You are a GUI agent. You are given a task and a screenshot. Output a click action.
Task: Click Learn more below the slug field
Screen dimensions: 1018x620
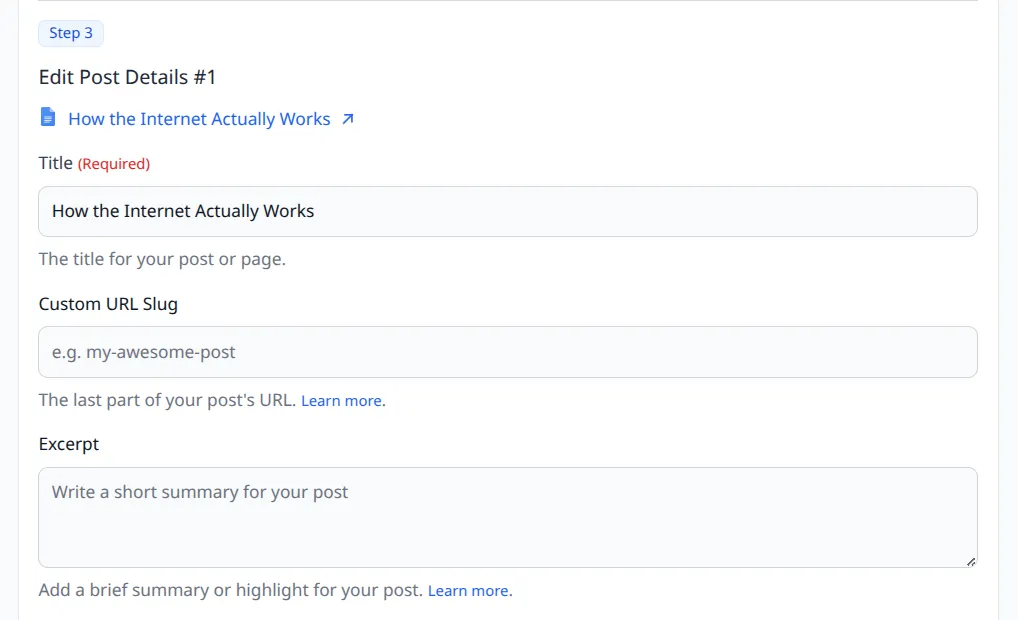340,400
